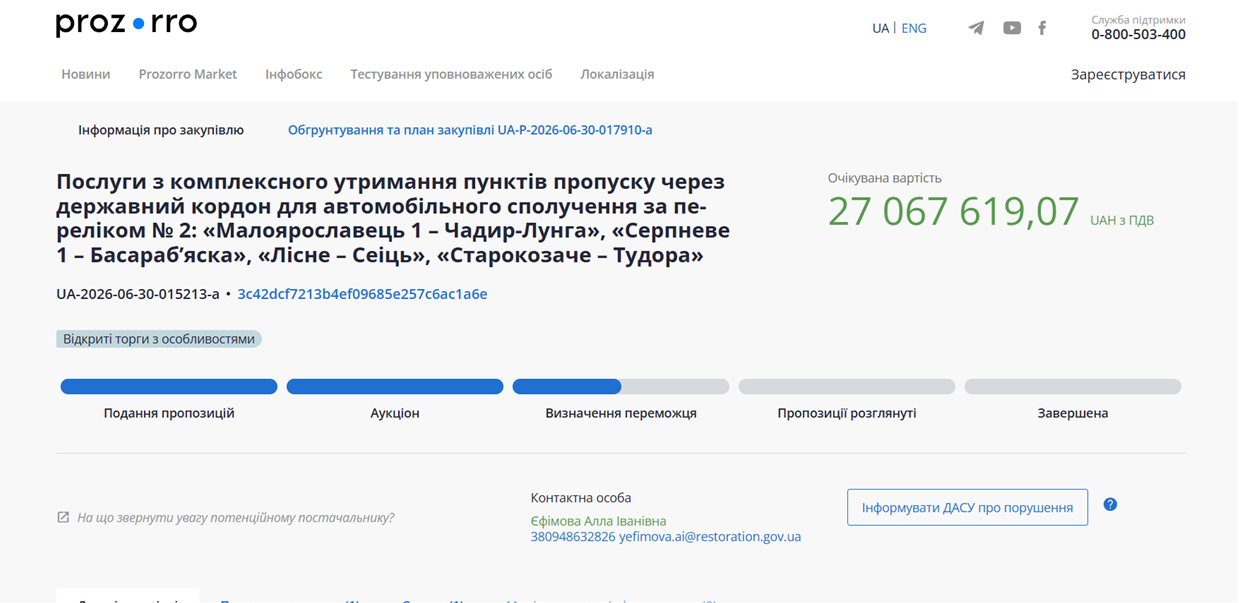Open the Telegram channel icon

click(976, 28)
